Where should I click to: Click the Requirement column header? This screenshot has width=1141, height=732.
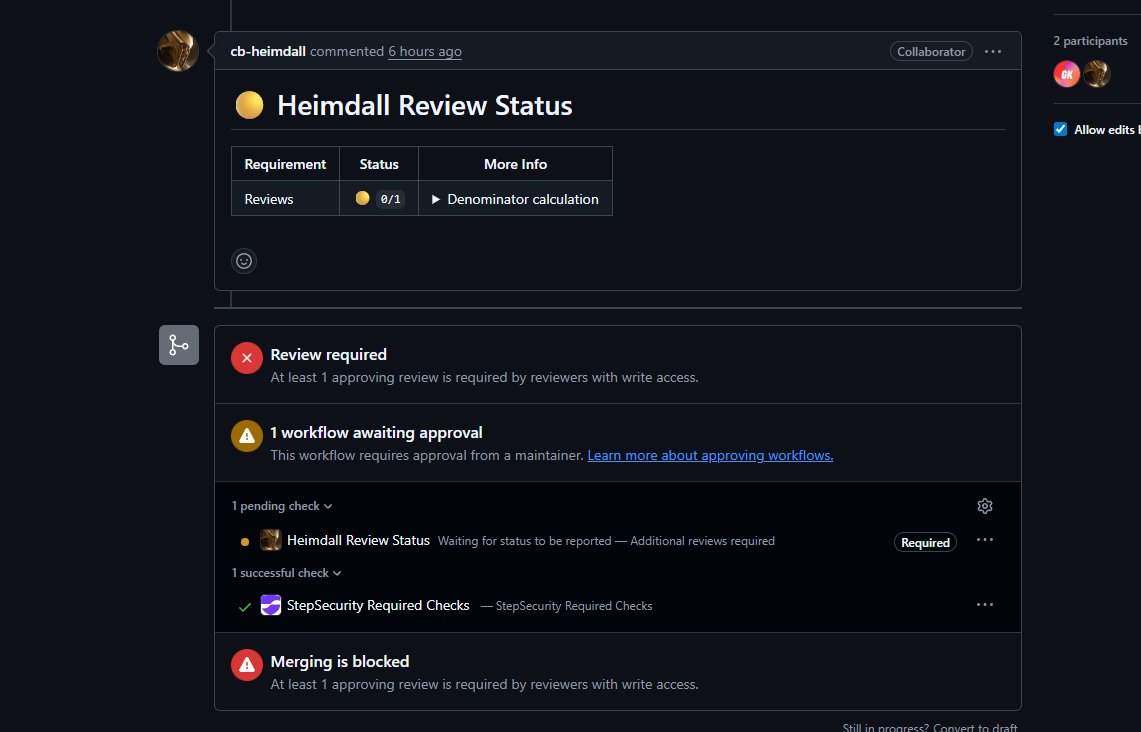[x=285, y=164]
